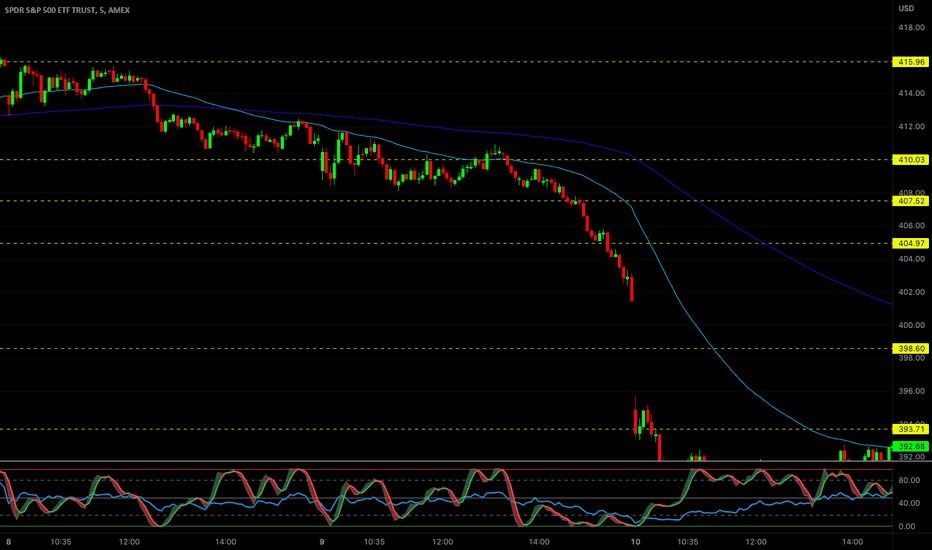Click the USD currency label

point(906,8)
